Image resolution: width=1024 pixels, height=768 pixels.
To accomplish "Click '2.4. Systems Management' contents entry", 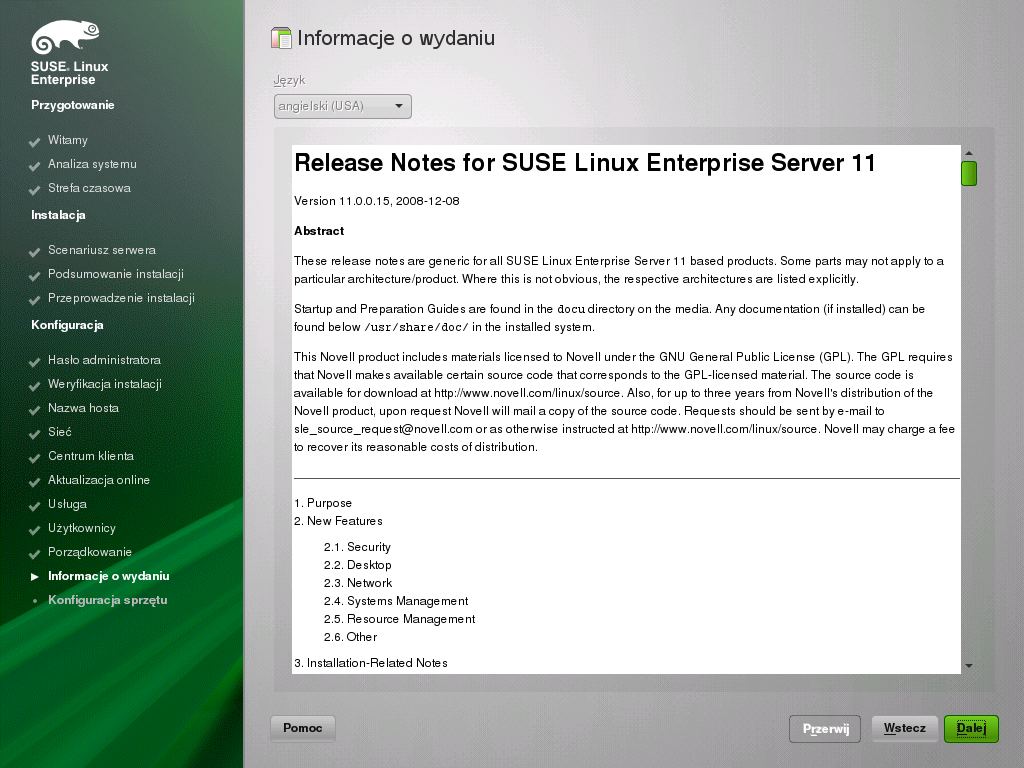I will click(x=396, y=601).
